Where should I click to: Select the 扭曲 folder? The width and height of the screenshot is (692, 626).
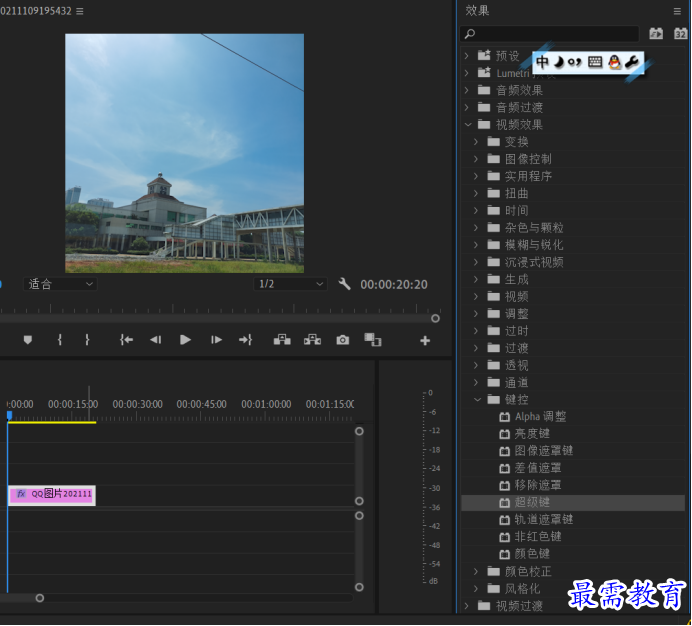516,193
